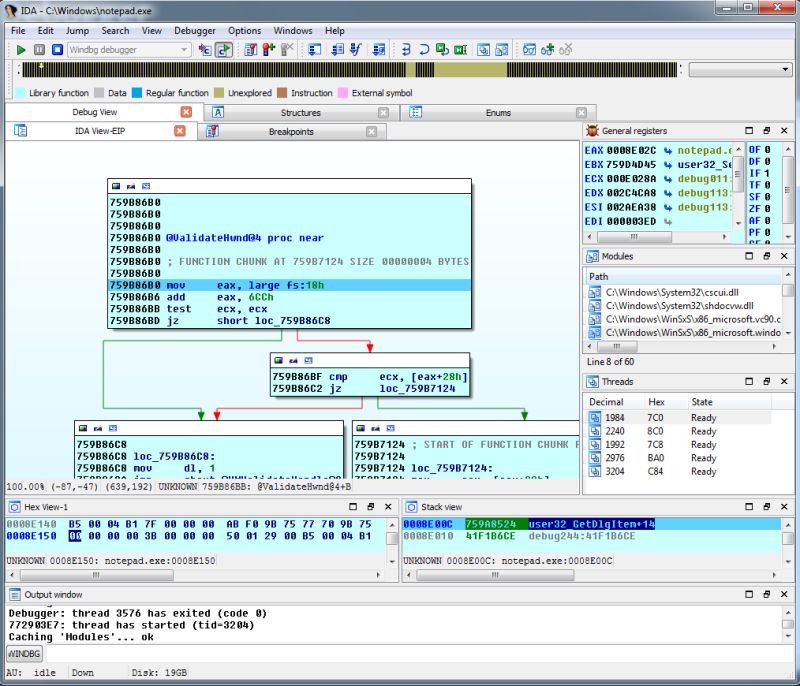Image resolution: width=800 pixels, height=686 pixels.
Task: Switch to the Breakpoints tab
Action: [291, 132]
